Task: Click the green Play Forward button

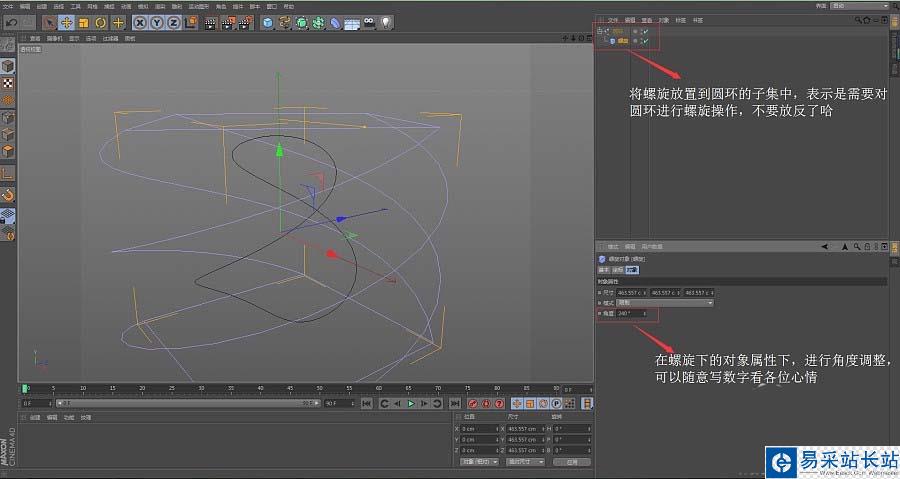Action: (x=411, y=404)
